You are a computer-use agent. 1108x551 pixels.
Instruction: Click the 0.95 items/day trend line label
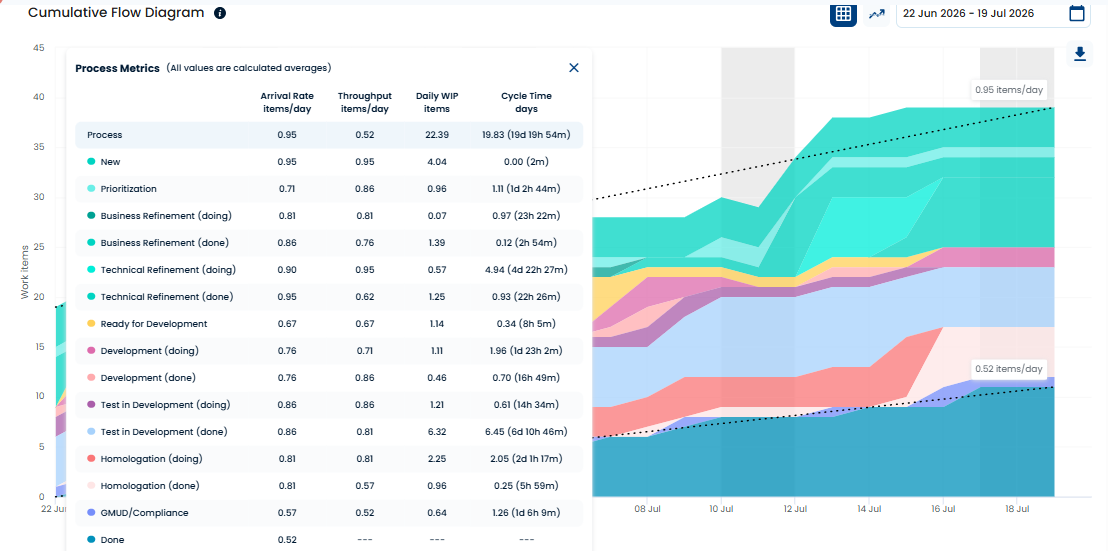1009,90
